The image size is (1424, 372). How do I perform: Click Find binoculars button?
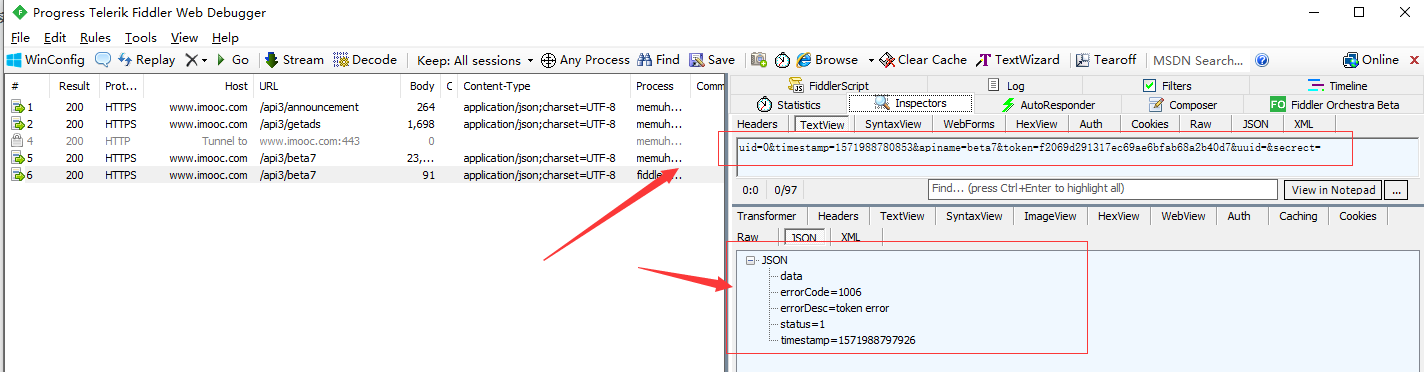(x=659, y=60)
